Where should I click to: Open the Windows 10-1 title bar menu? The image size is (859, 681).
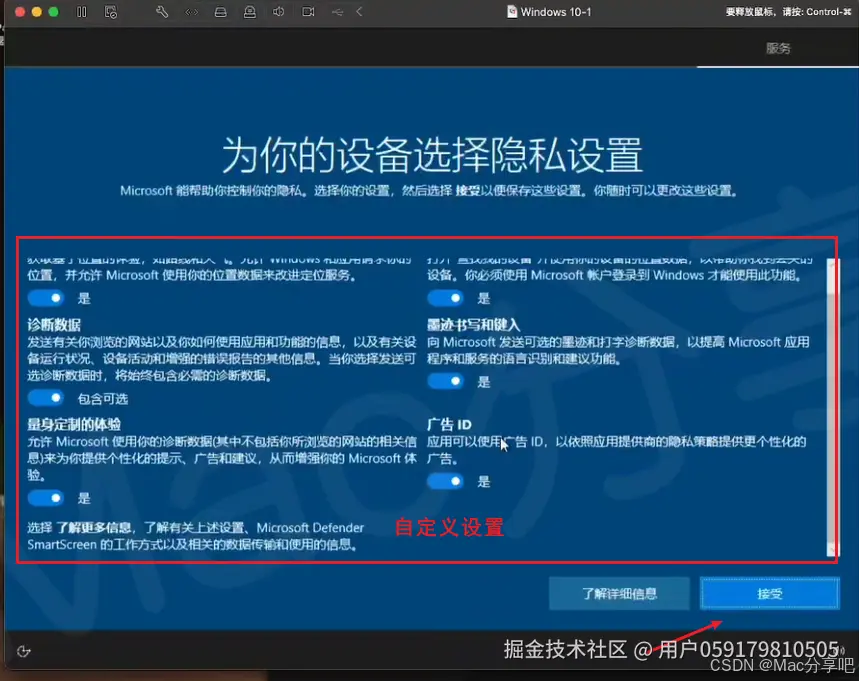tap(548, 12)
